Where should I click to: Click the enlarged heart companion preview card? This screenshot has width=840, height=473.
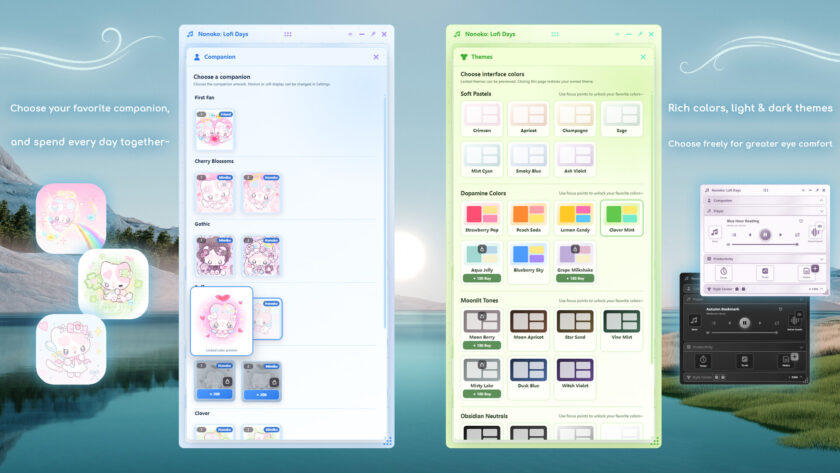221,320
